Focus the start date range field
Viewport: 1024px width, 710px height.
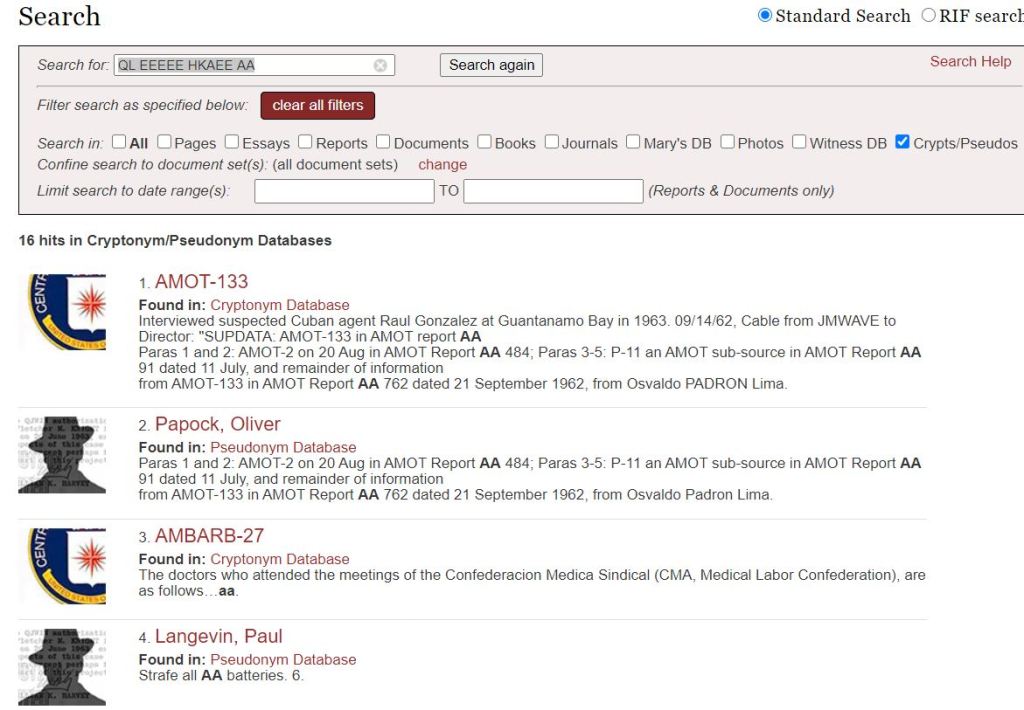pos(344,191)
